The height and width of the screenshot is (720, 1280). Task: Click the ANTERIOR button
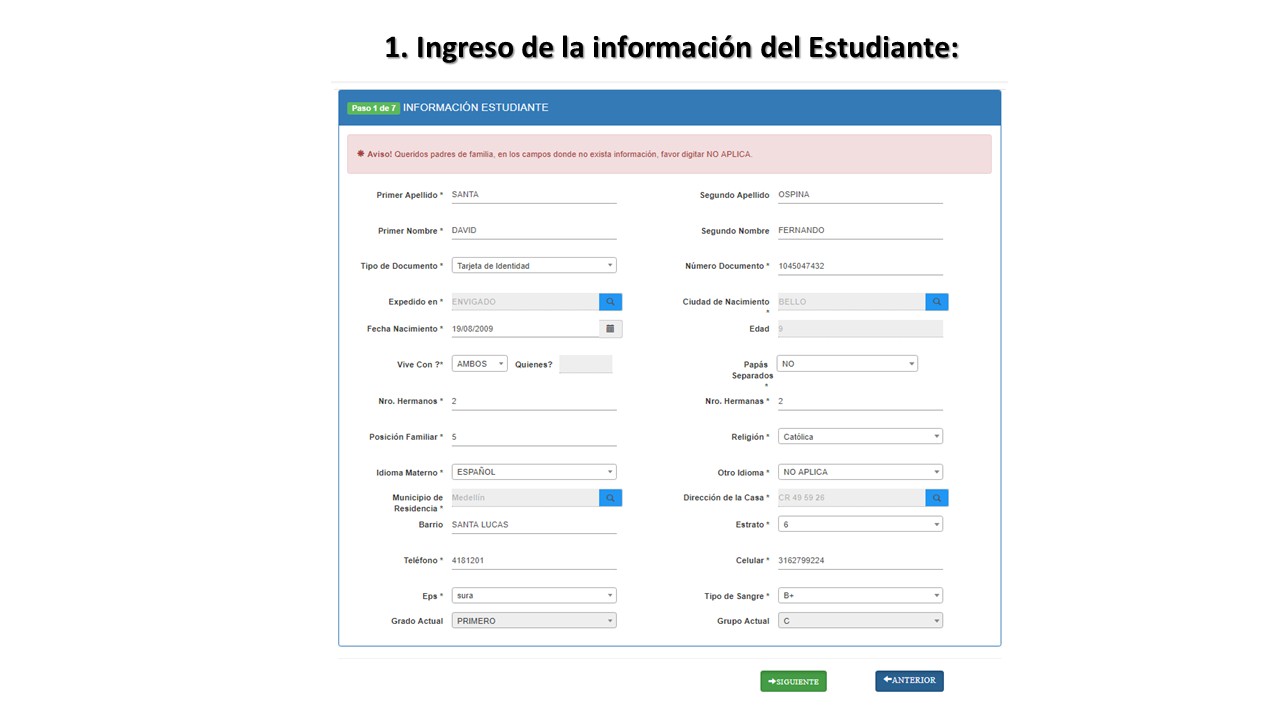(x=909, y=681)
